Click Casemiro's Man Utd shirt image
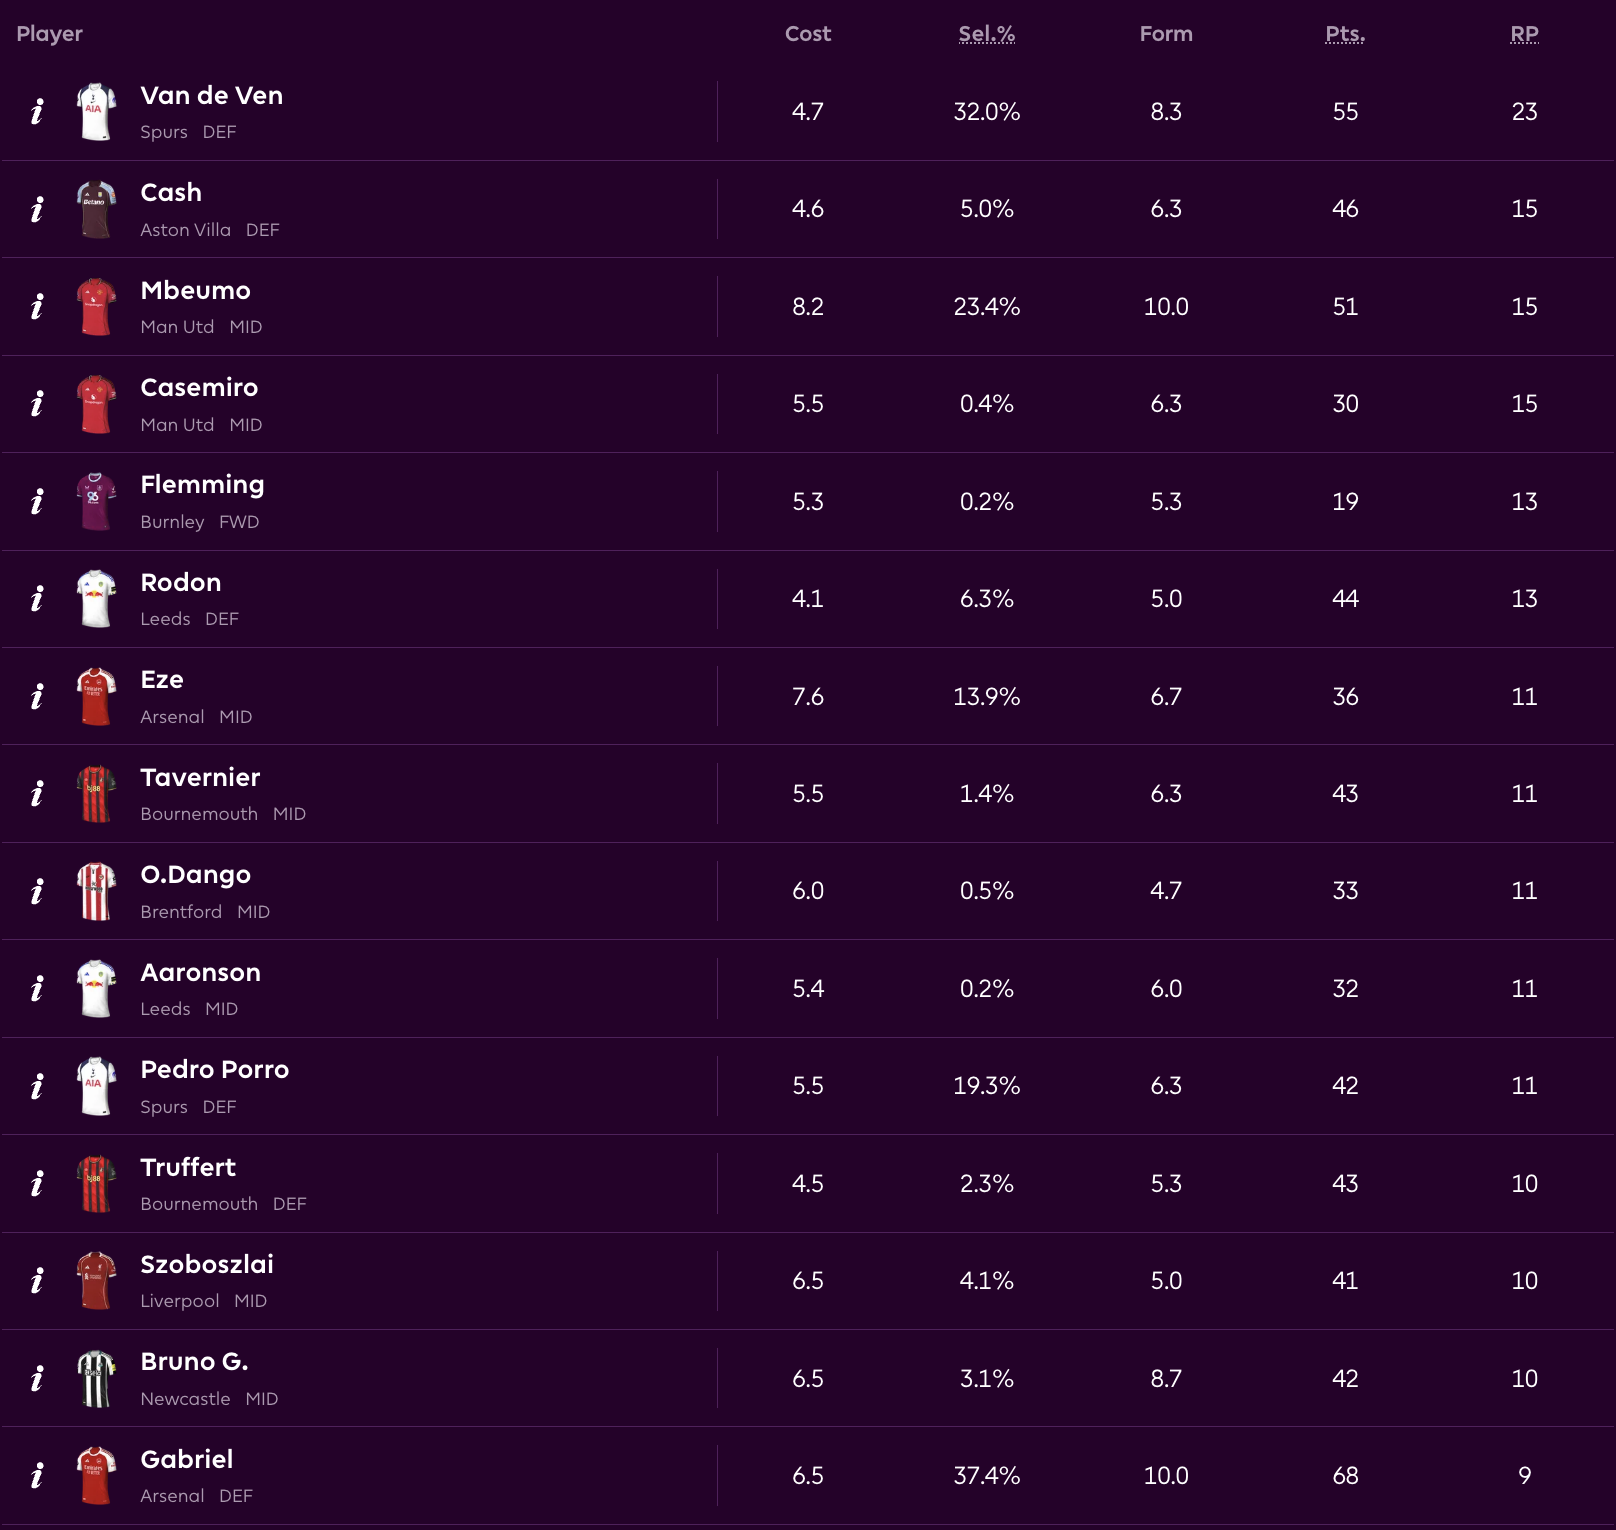Screen dimensions: 1616x1530 point(96,404)
